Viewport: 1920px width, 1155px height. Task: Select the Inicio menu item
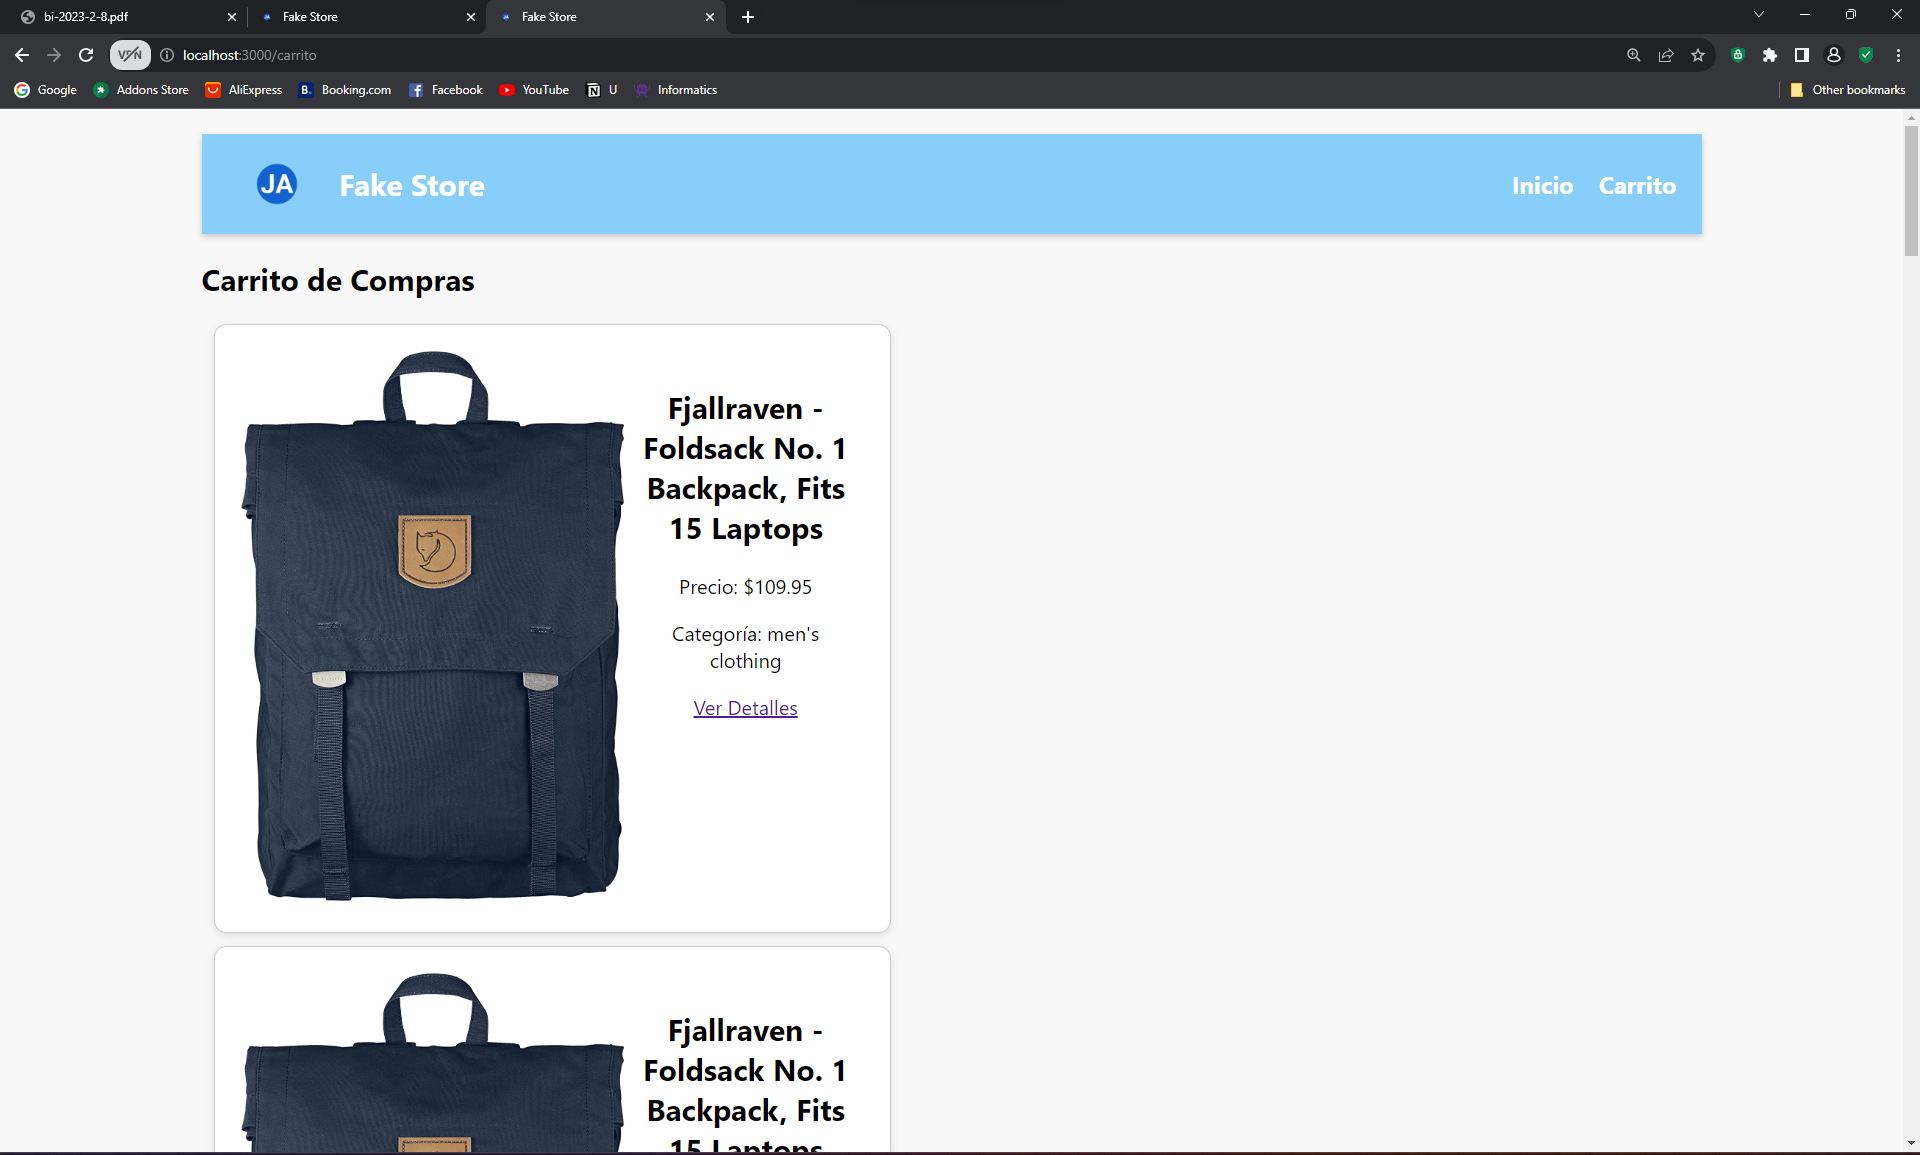tap(1542, 185)
